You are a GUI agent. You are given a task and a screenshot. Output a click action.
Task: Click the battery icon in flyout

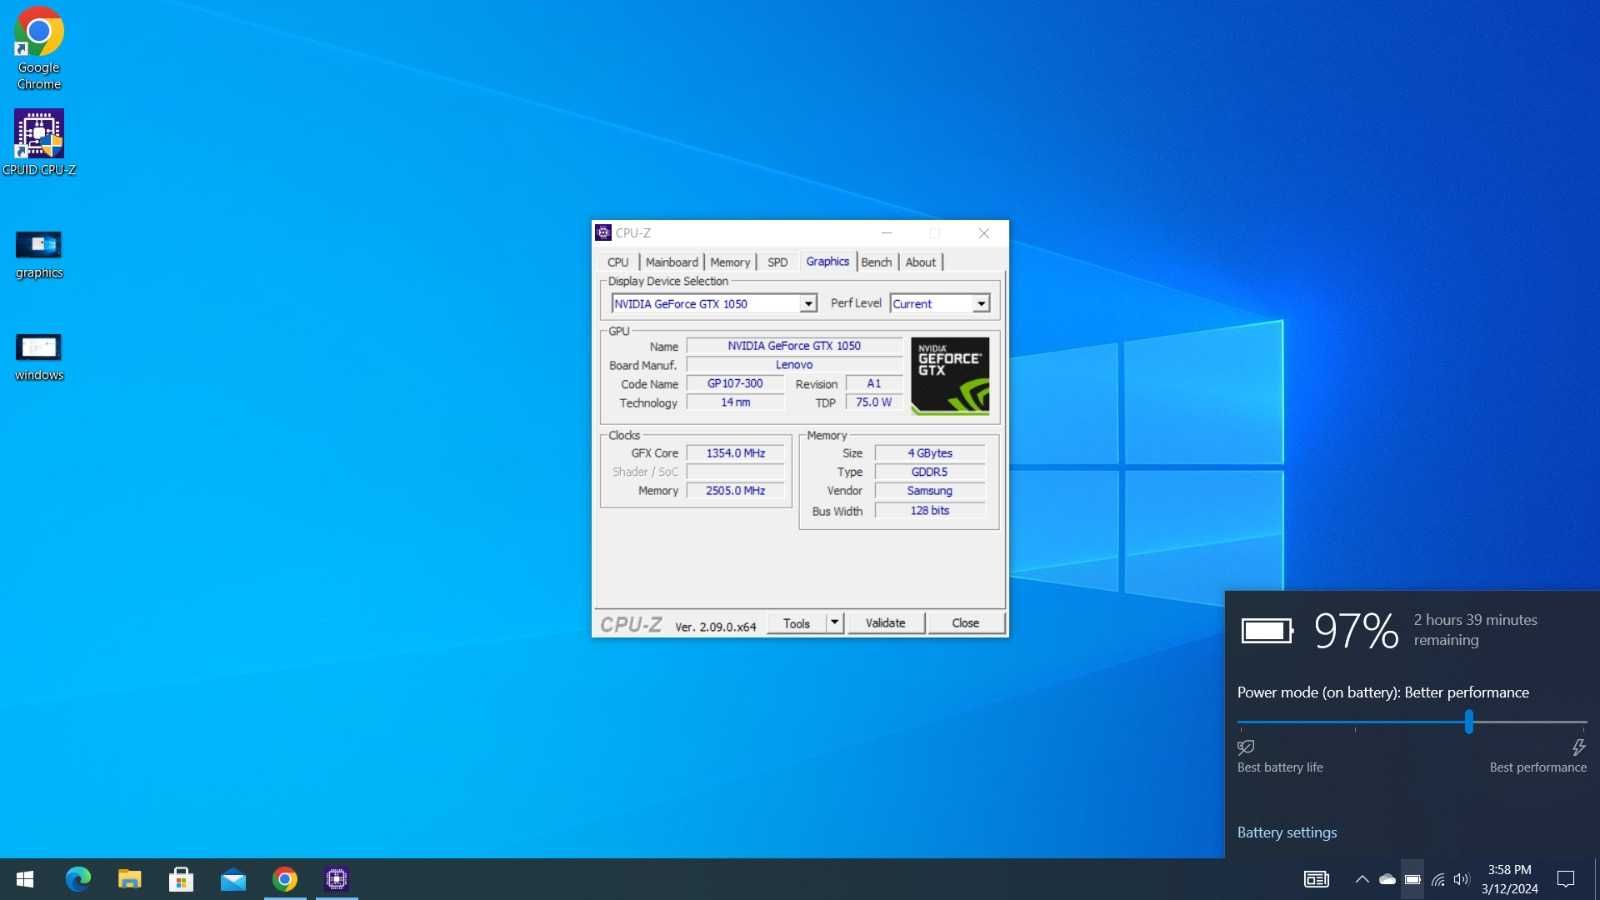pos(1267,630)
